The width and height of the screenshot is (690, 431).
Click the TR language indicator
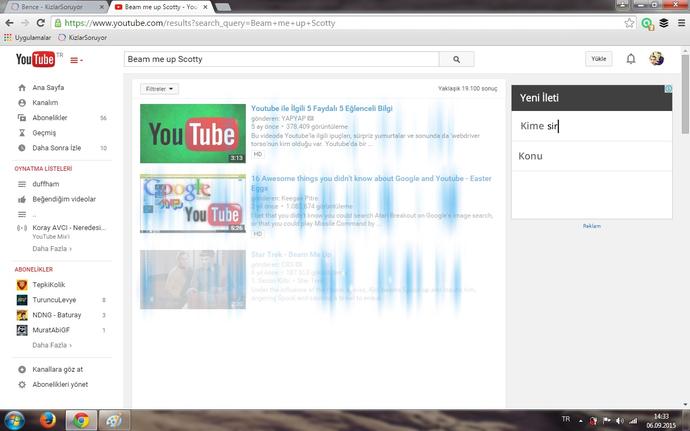pos(565,419)
